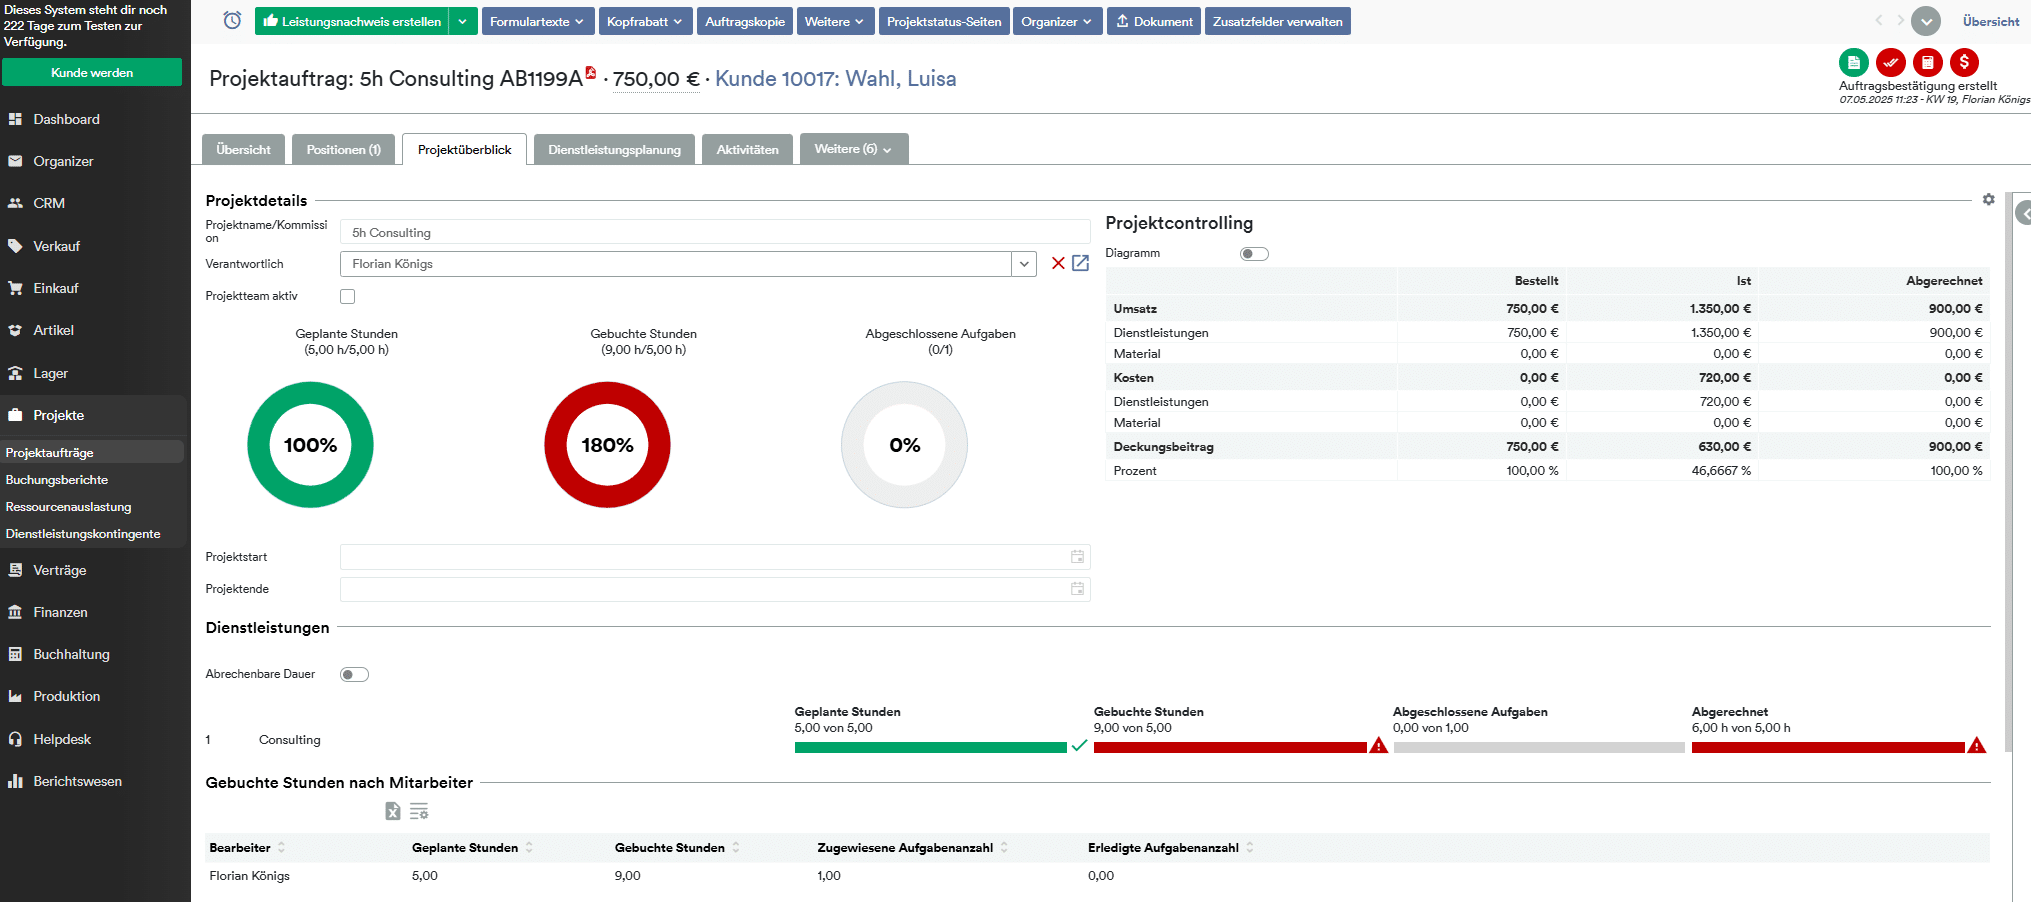Viewport: 2031px width, 902px height.
Task: Toggle the Diagramm switch in Projektcontrolling
Action: (x=1255, y=253)
